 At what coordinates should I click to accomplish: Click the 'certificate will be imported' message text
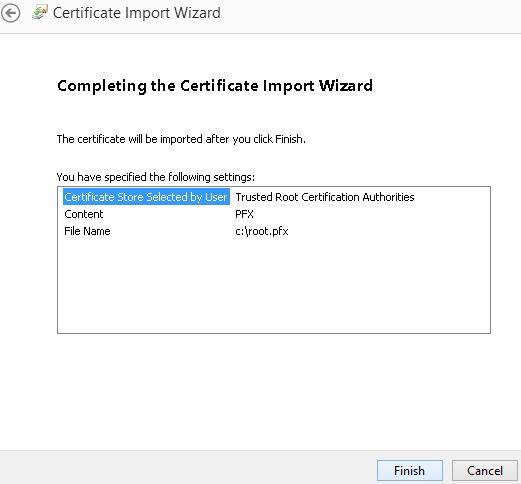coord(181,139)
